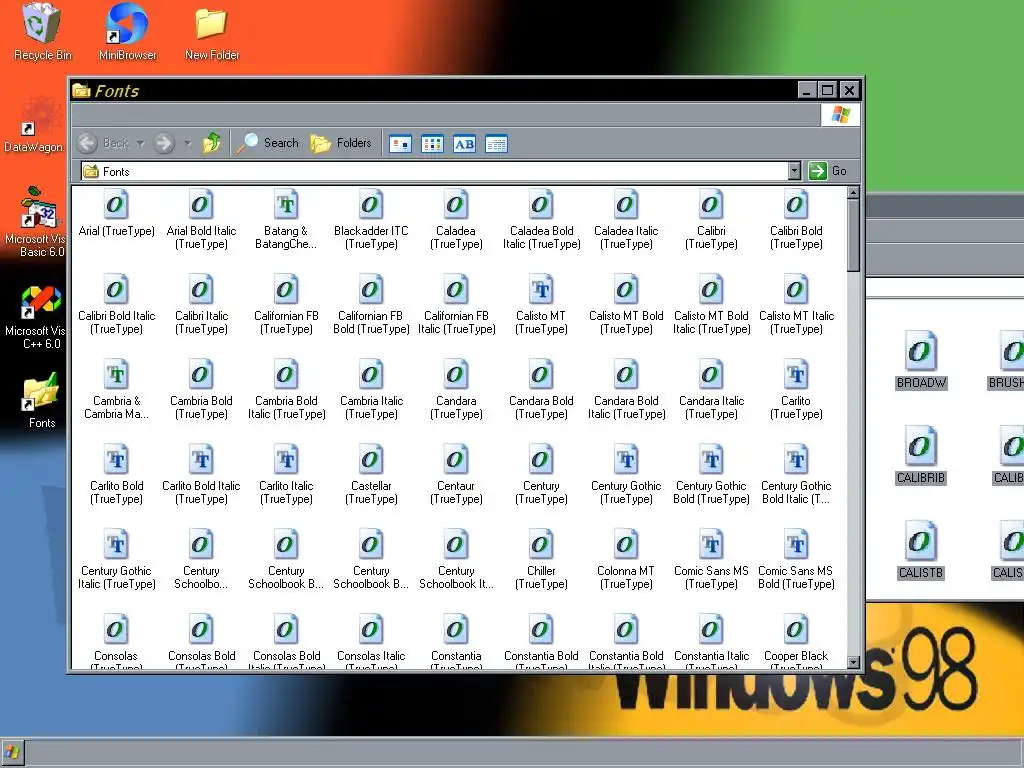Click the Search toolbar button
Screen dimensions: 1024x768
[268, 143]
